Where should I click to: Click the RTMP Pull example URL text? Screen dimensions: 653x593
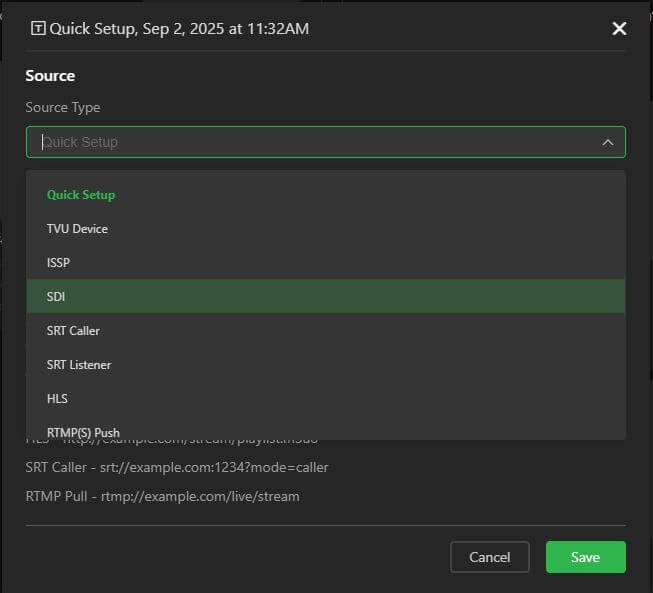pos(162,496)
